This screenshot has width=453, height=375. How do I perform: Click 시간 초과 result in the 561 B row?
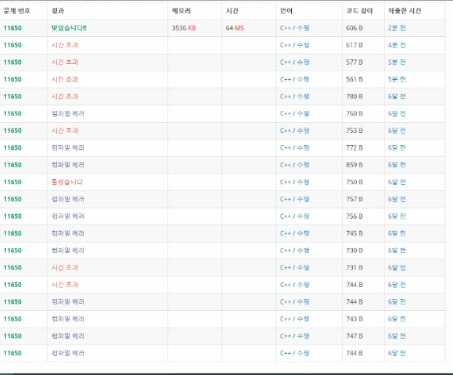coord(65,79)
